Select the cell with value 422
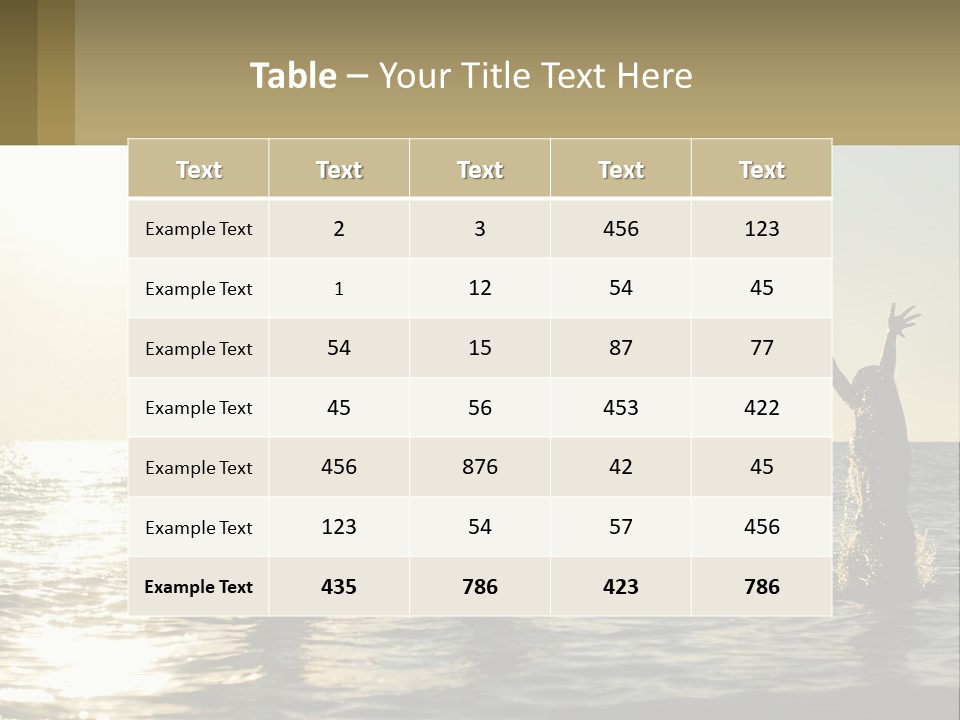Screen dimensions: 960x720 pos(761,407)
